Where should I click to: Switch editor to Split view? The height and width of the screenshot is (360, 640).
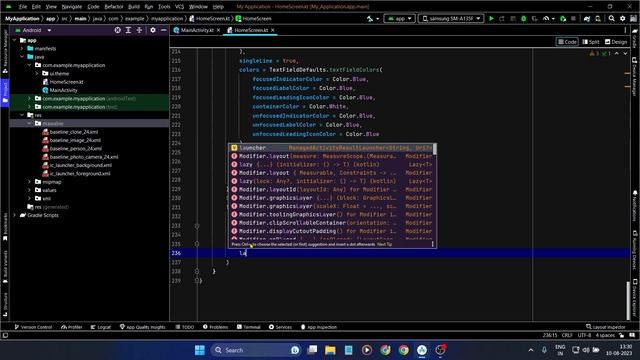(x=591, y=42)
